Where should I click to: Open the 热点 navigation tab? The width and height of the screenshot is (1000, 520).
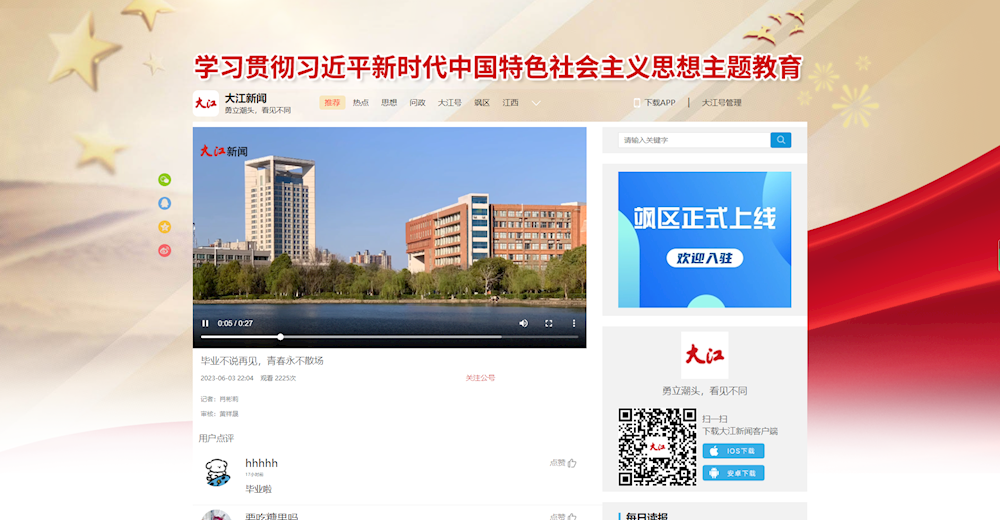click(x=361, y=103)
